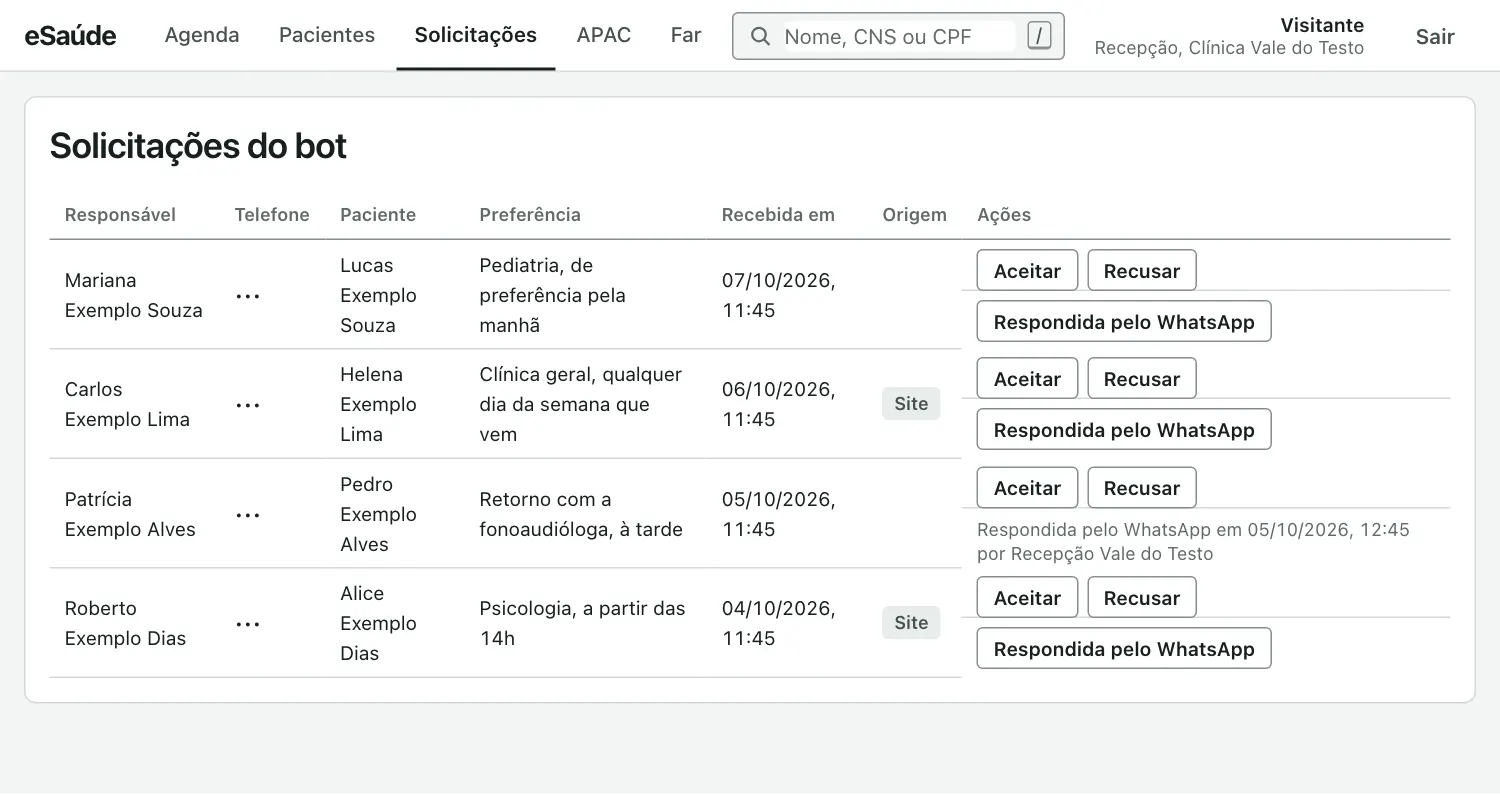Viewport: 1500px width, 794px height.
Task: Click the Origem column header
Action: point(914,215)
